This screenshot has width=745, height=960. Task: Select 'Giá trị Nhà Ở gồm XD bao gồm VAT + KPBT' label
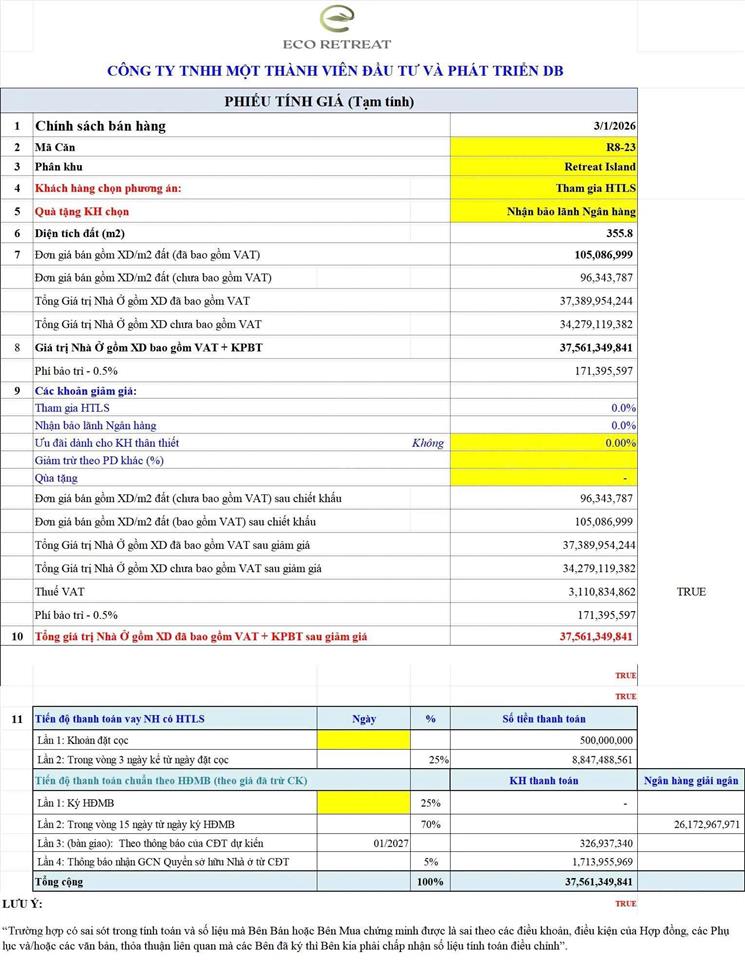point(149,348)
